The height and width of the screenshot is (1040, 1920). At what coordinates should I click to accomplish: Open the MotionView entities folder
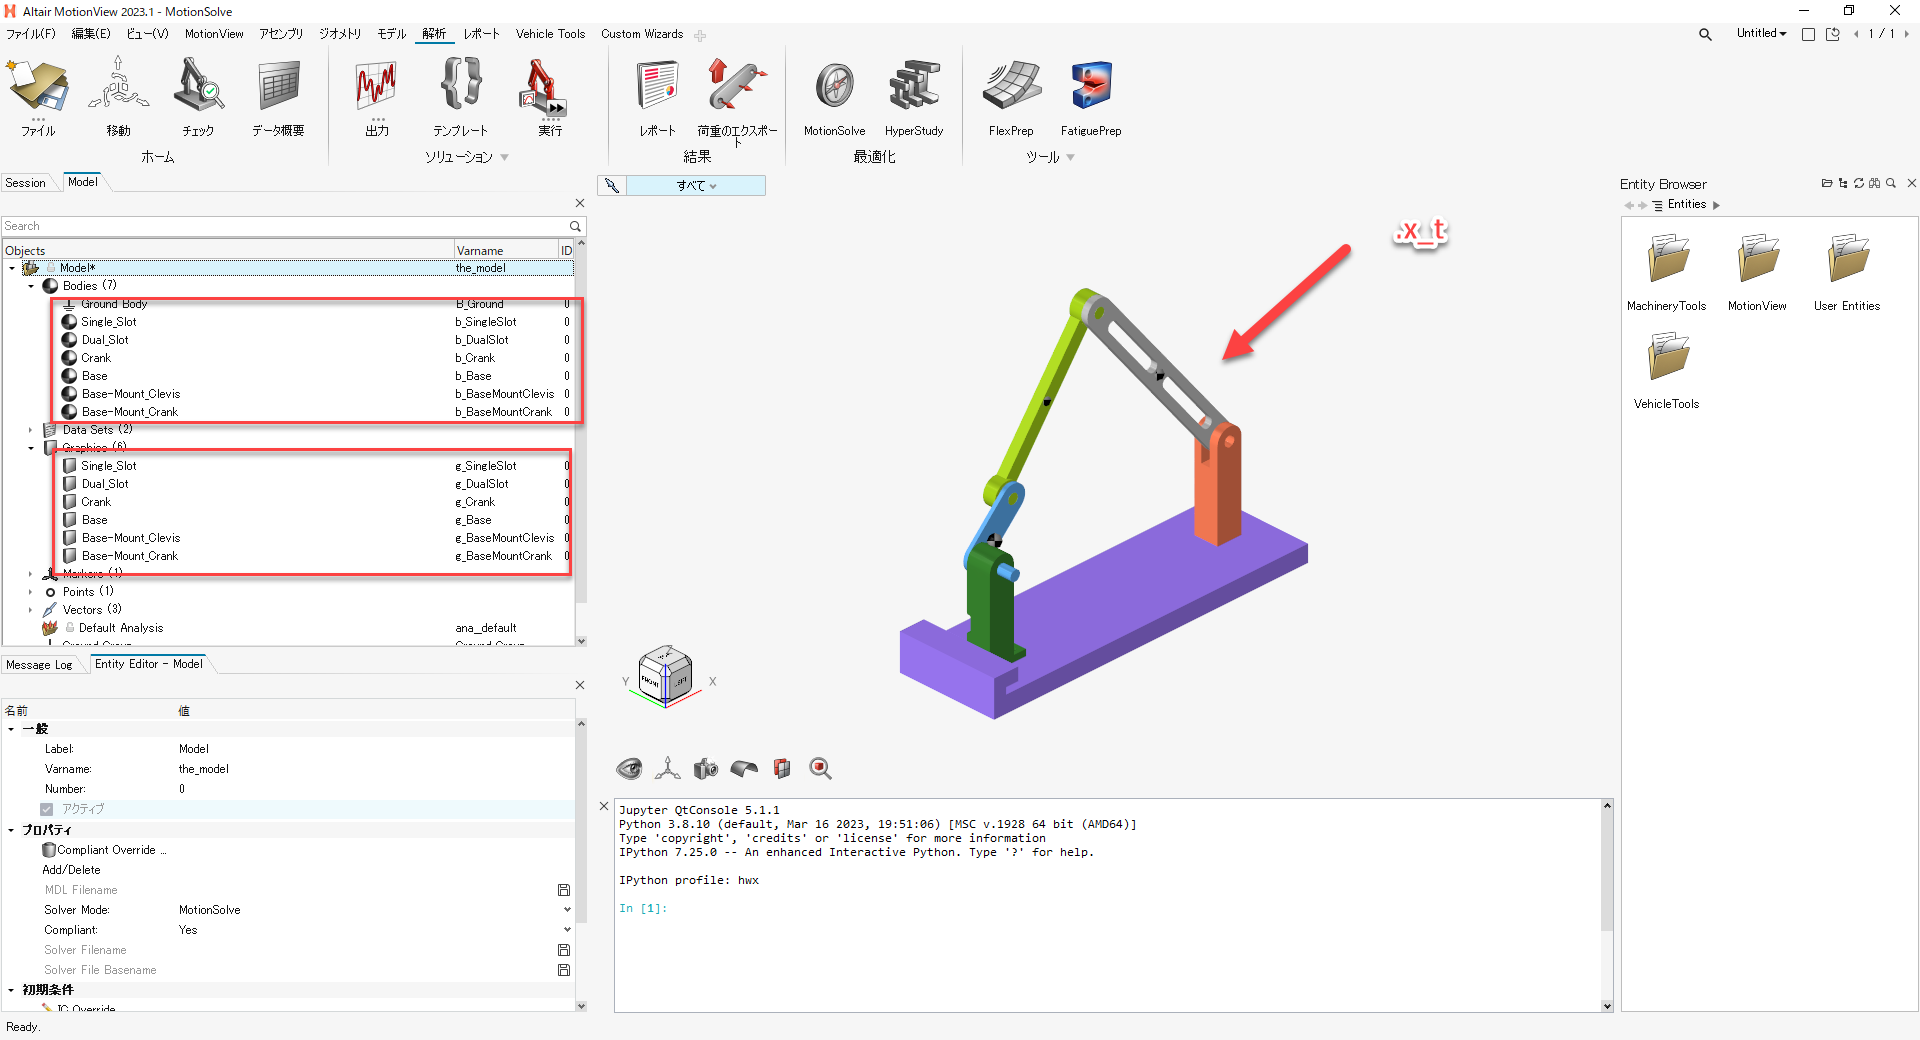(x=1757, y=272)
